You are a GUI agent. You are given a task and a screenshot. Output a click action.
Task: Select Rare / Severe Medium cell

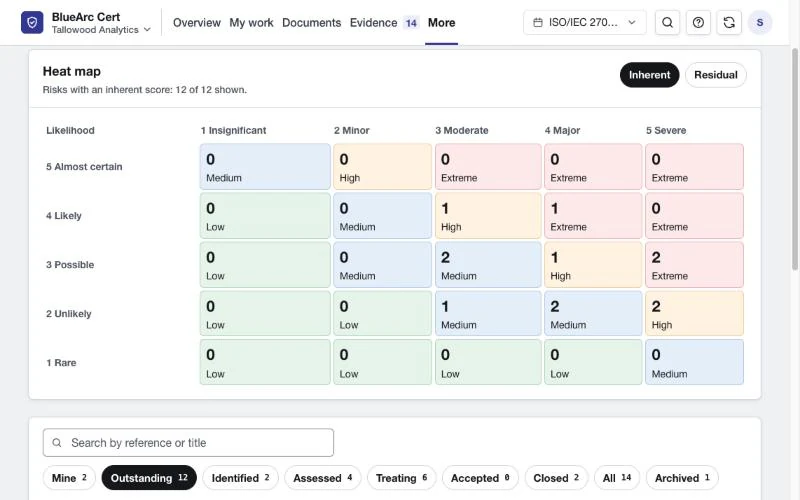coord(694,362)
